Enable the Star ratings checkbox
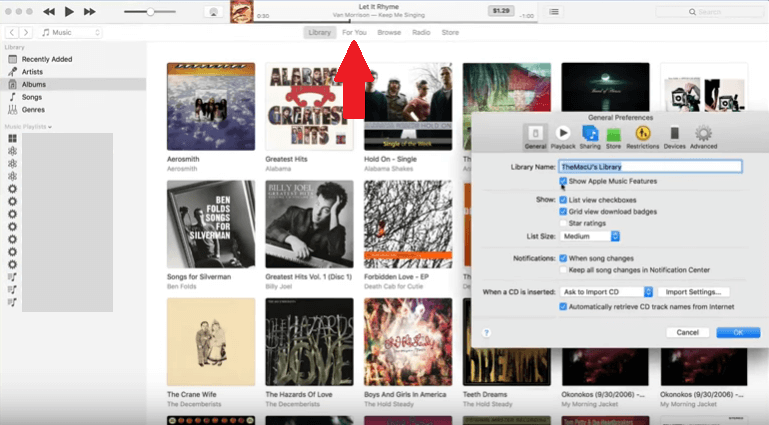This screenshot has width=769, height=425. point(563,224)
